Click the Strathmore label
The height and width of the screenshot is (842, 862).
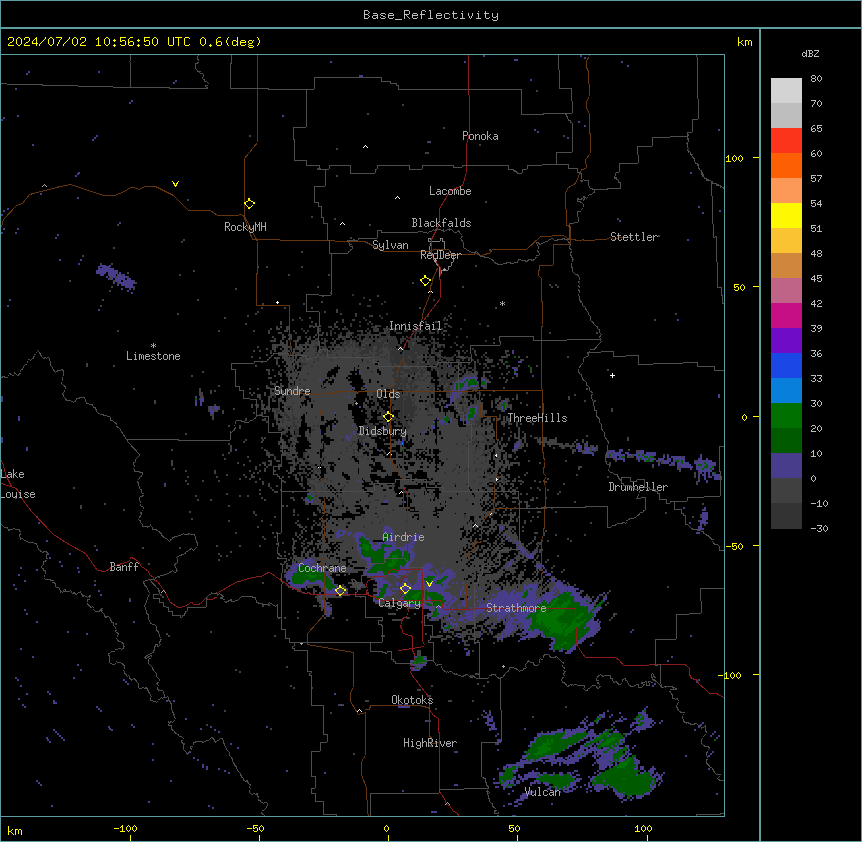[x=516, y=608]
